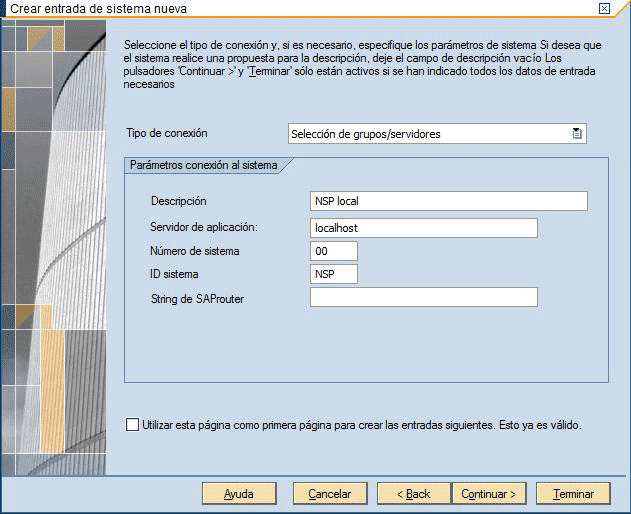Viewport: 631px width, 514px height.
Task: Click the Descripción label
Action: [x=179, y=201]
